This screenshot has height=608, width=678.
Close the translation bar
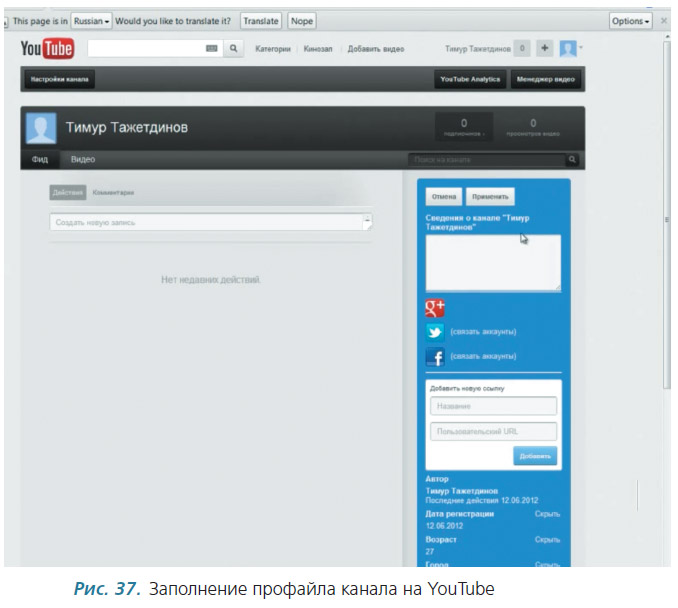(664, 21)
